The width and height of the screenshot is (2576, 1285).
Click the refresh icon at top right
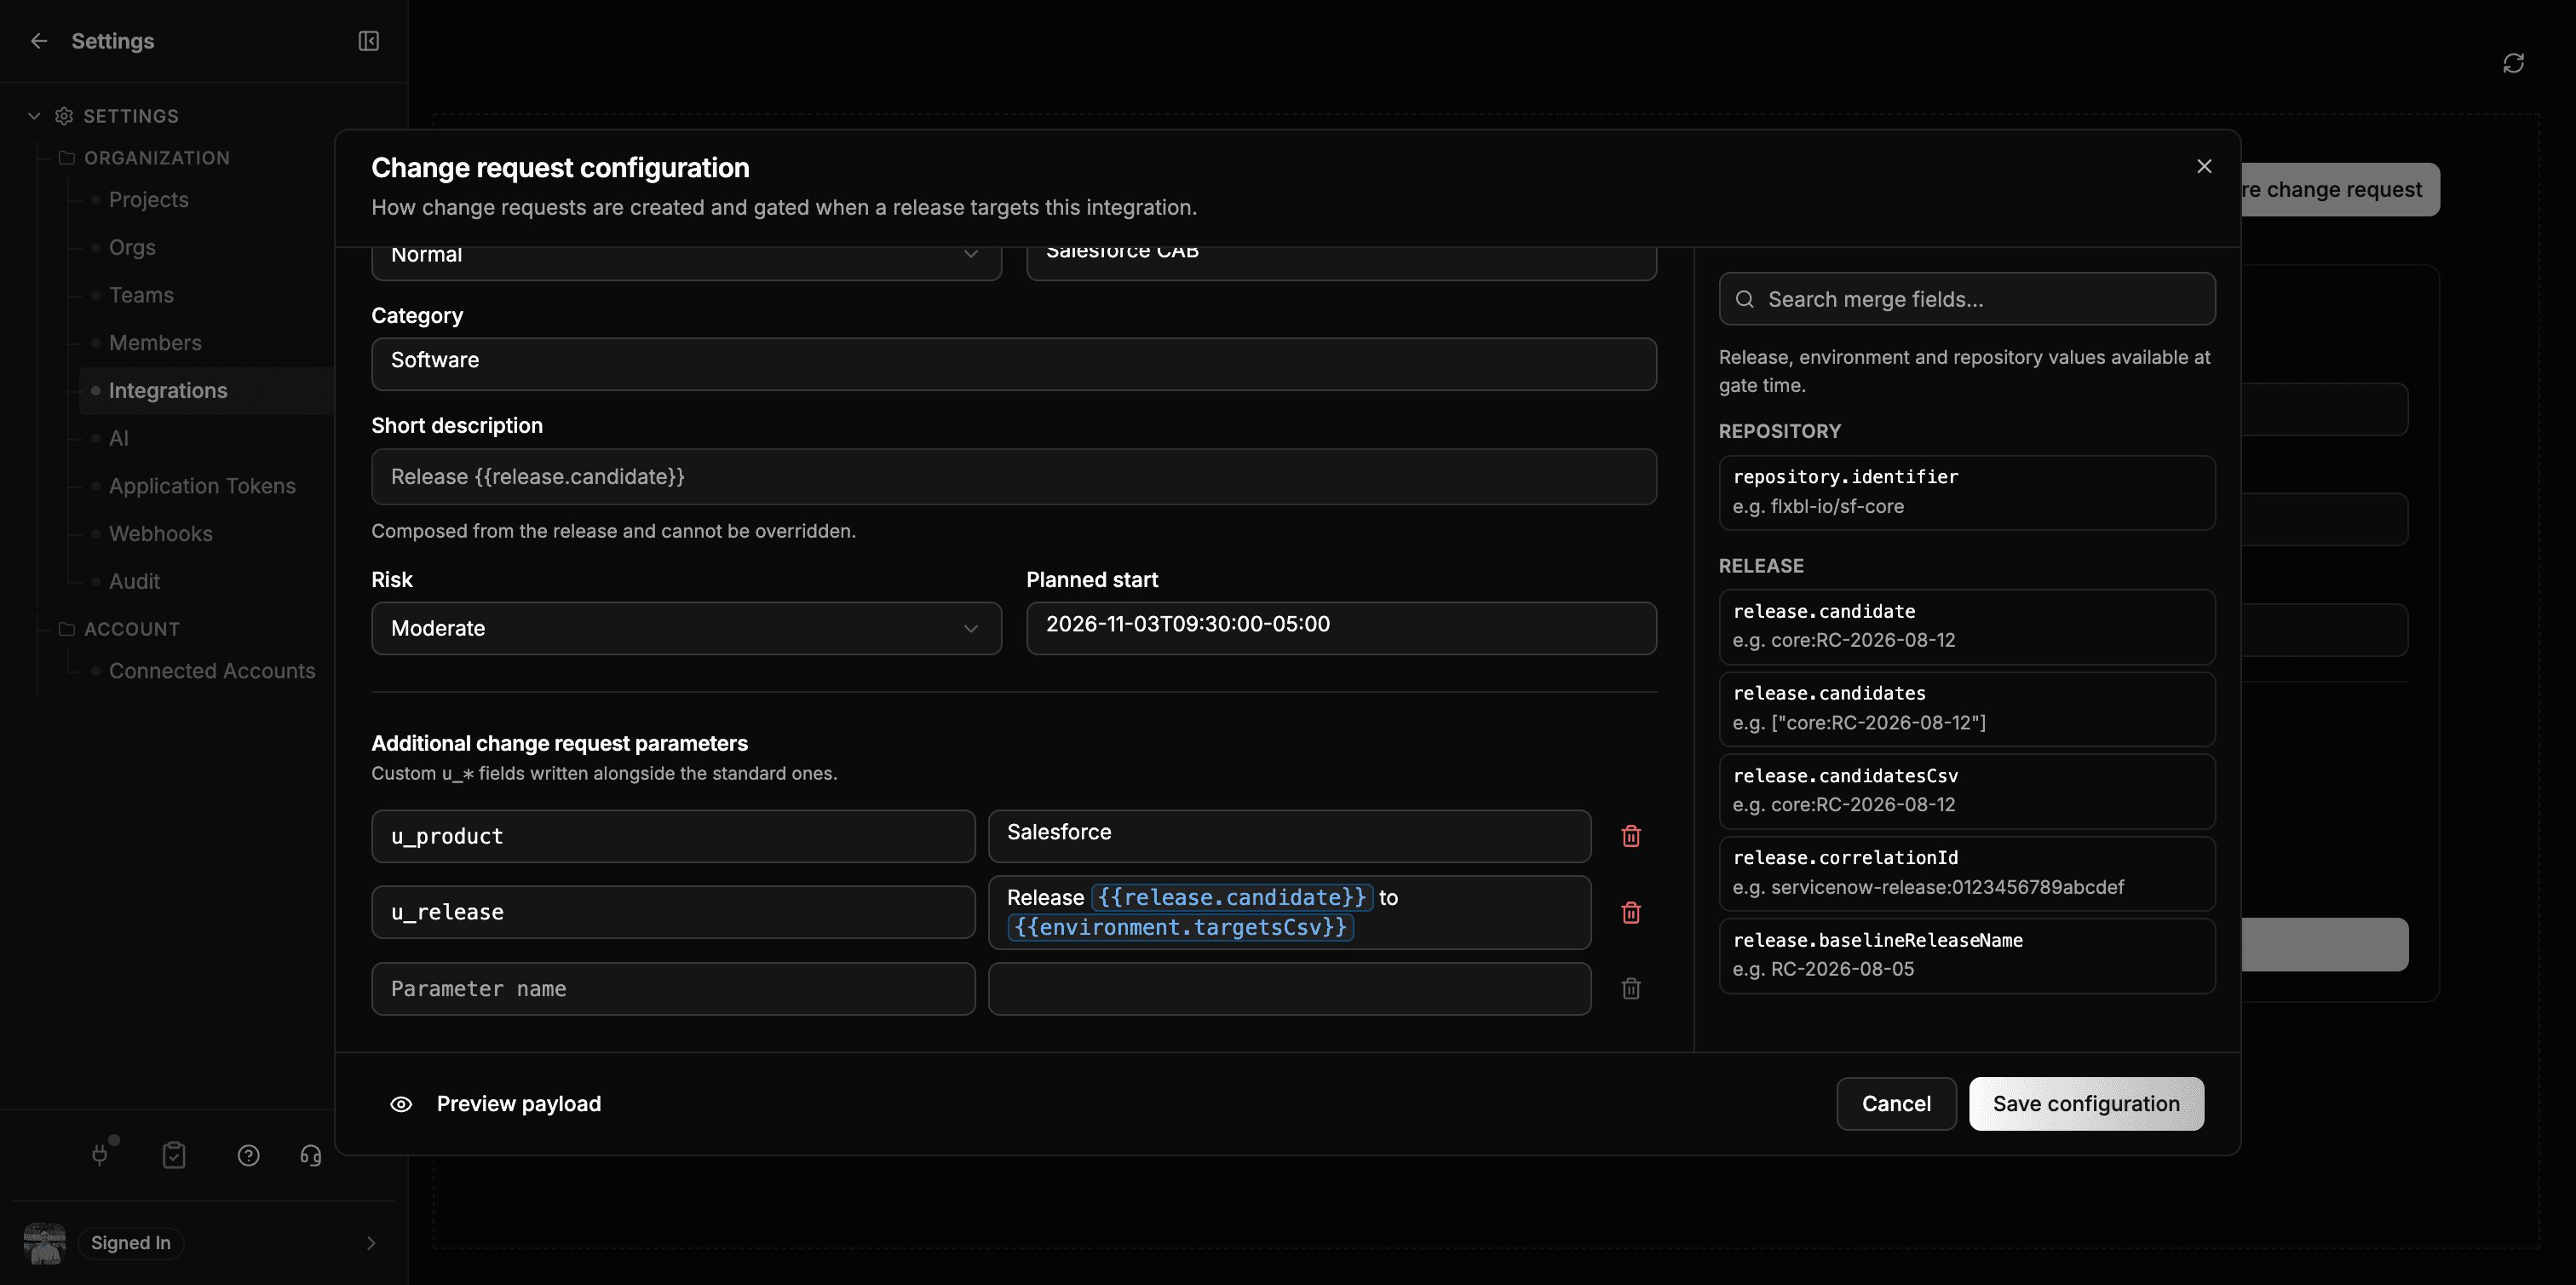tap(2513, 63)
